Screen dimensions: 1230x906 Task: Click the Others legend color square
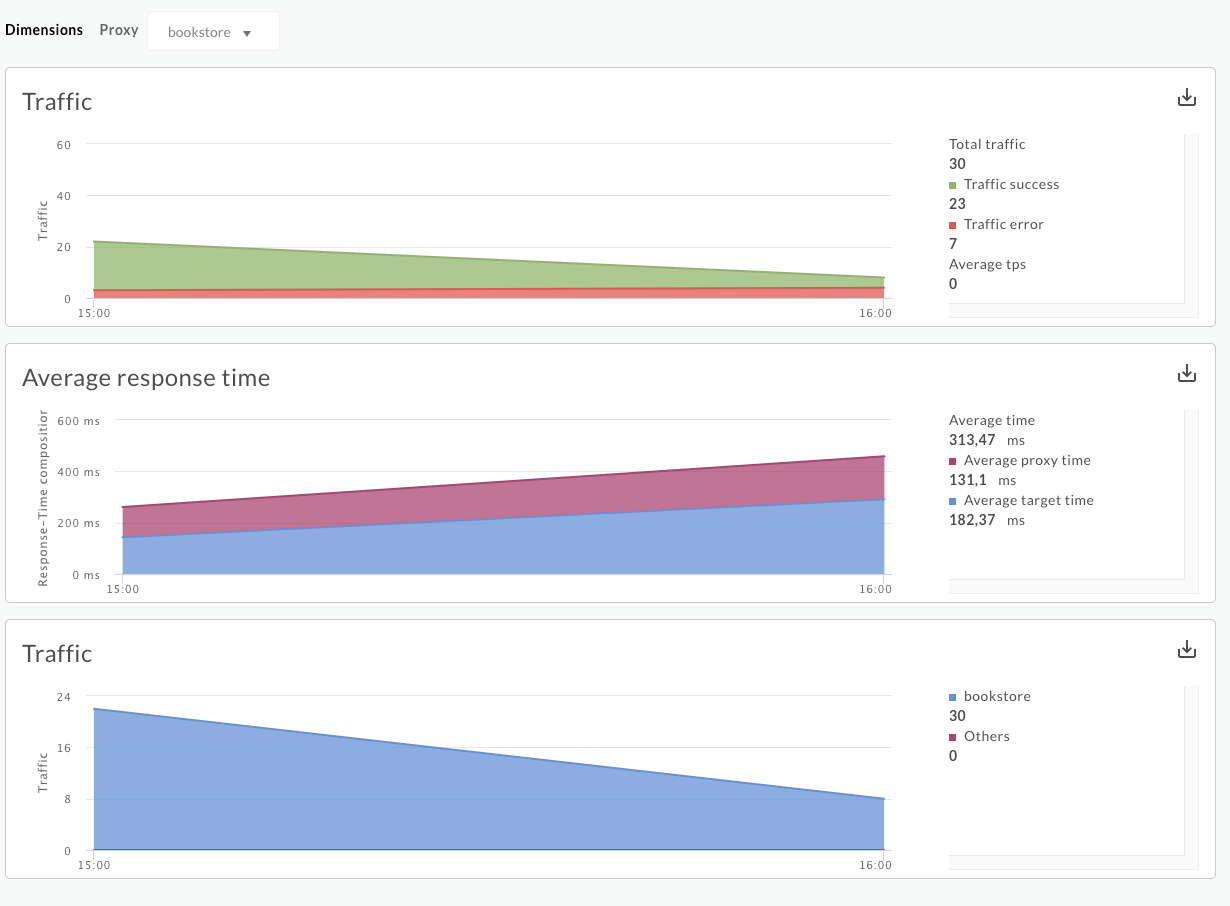pyautogui.click(x=953, y=737)
